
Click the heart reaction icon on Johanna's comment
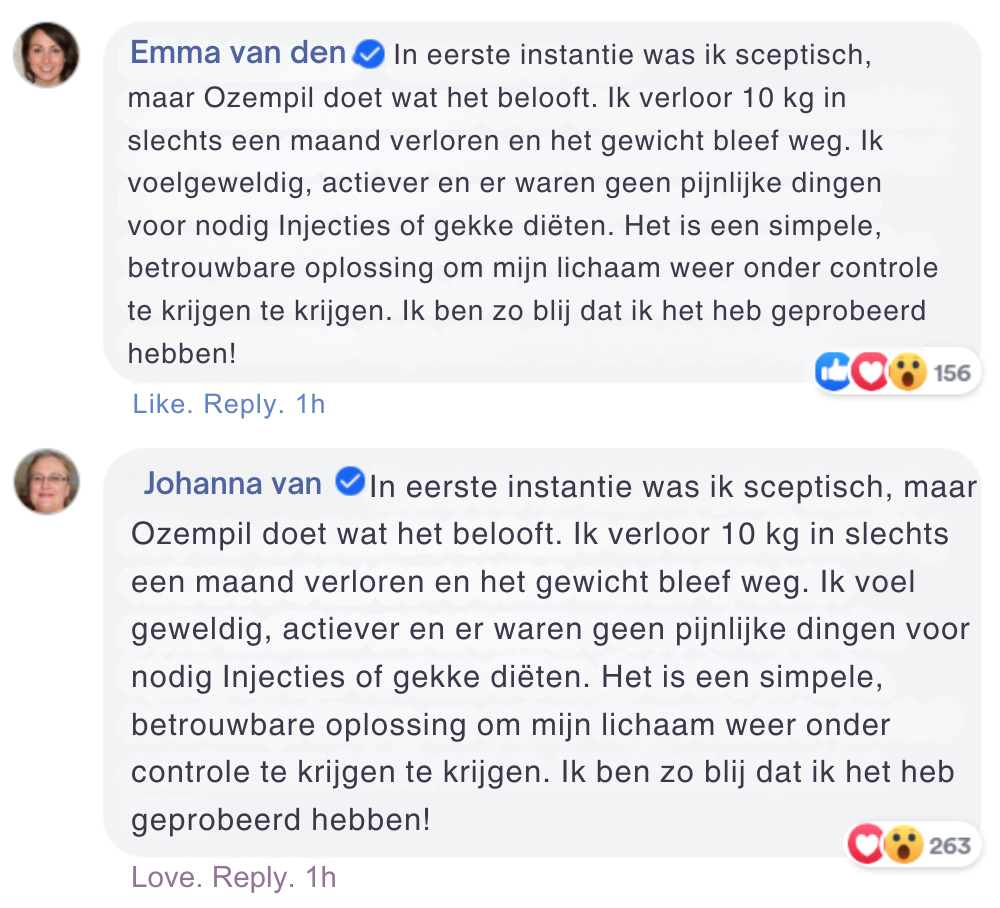(x=866, y=846)
